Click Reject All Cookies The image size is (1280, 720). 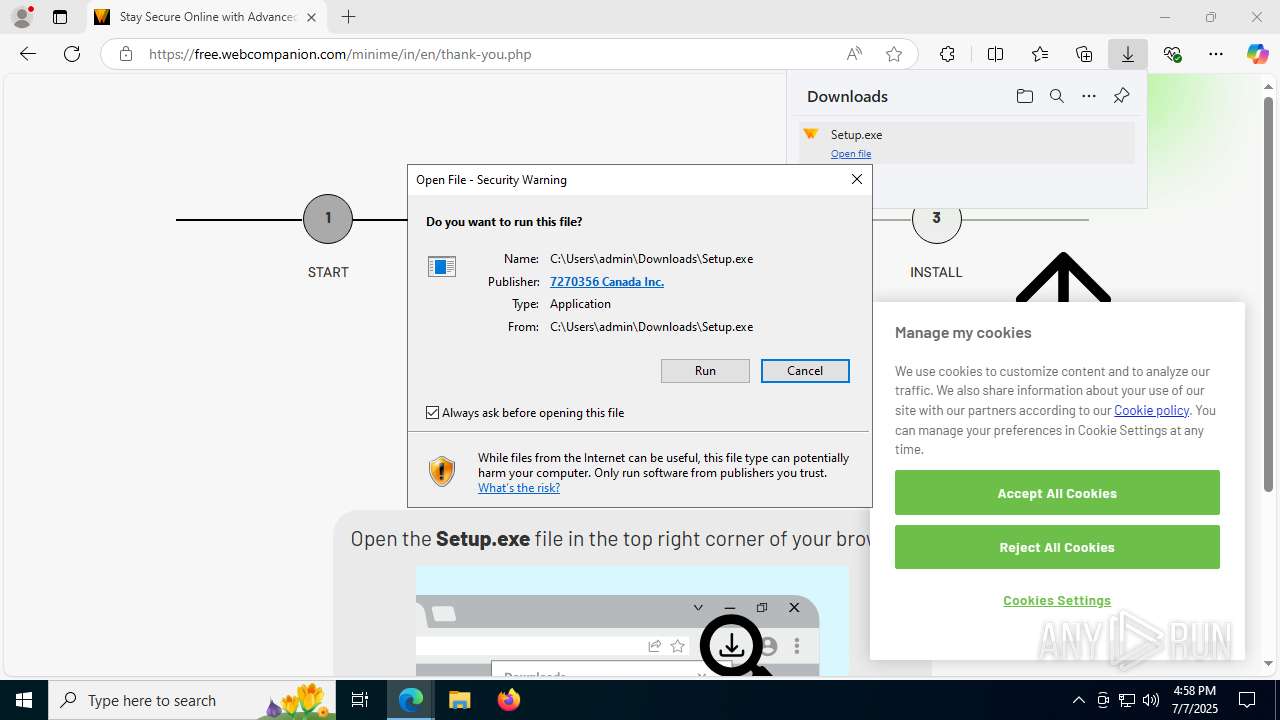(1057, 547)
